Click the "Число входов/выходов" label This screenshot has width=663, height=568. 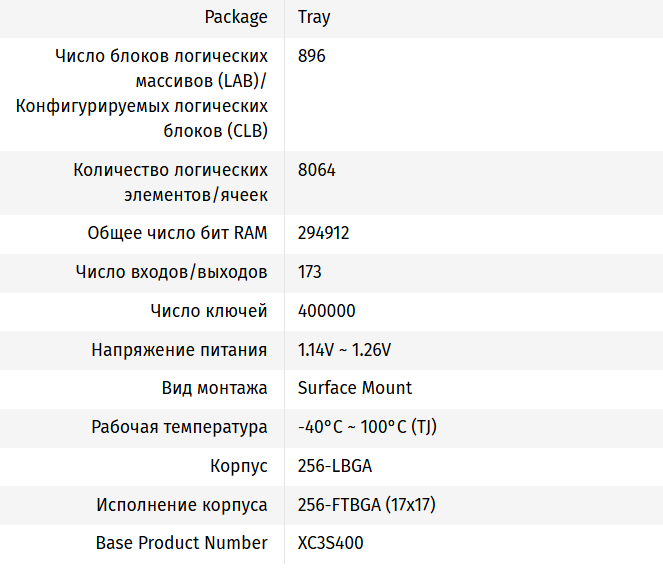pyautogui.click(x=172, y=272)
